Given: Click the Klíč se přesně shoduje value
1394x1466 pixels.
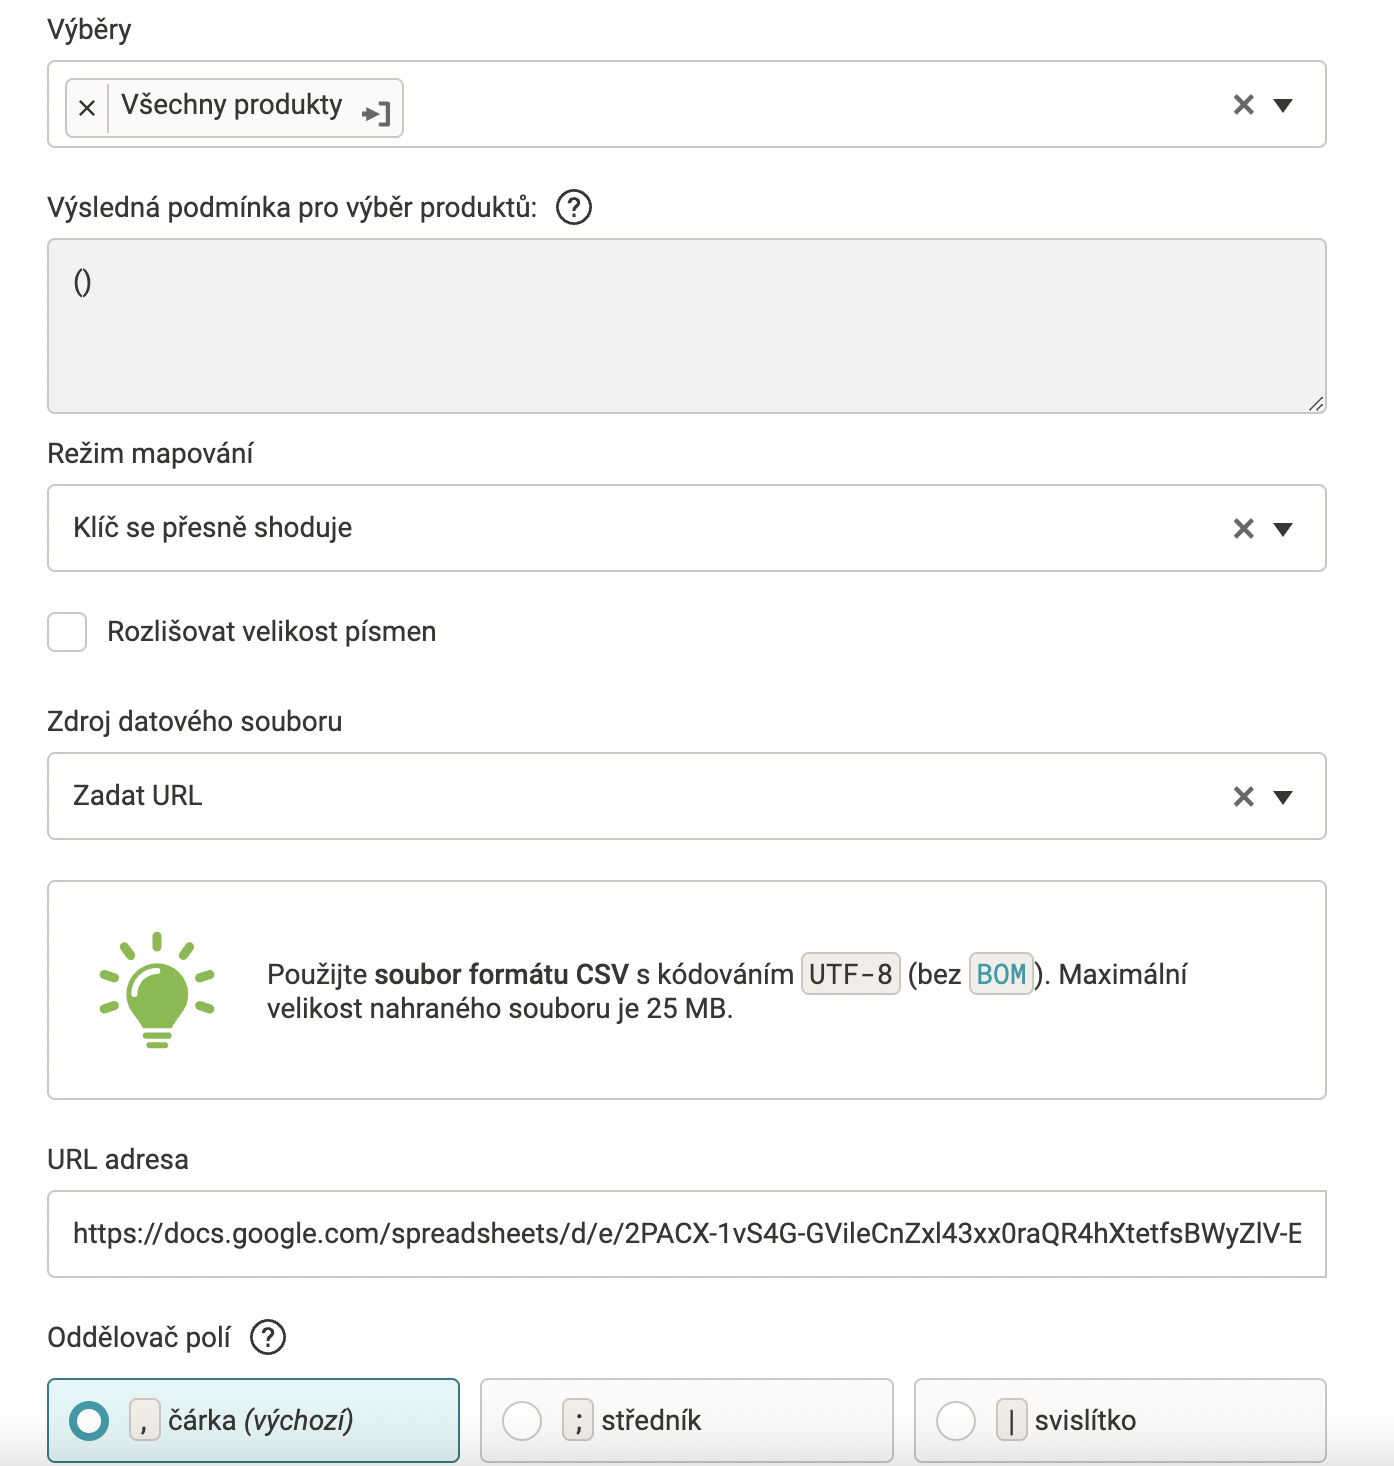Looking at the screenshot, I should pos(213,528).
